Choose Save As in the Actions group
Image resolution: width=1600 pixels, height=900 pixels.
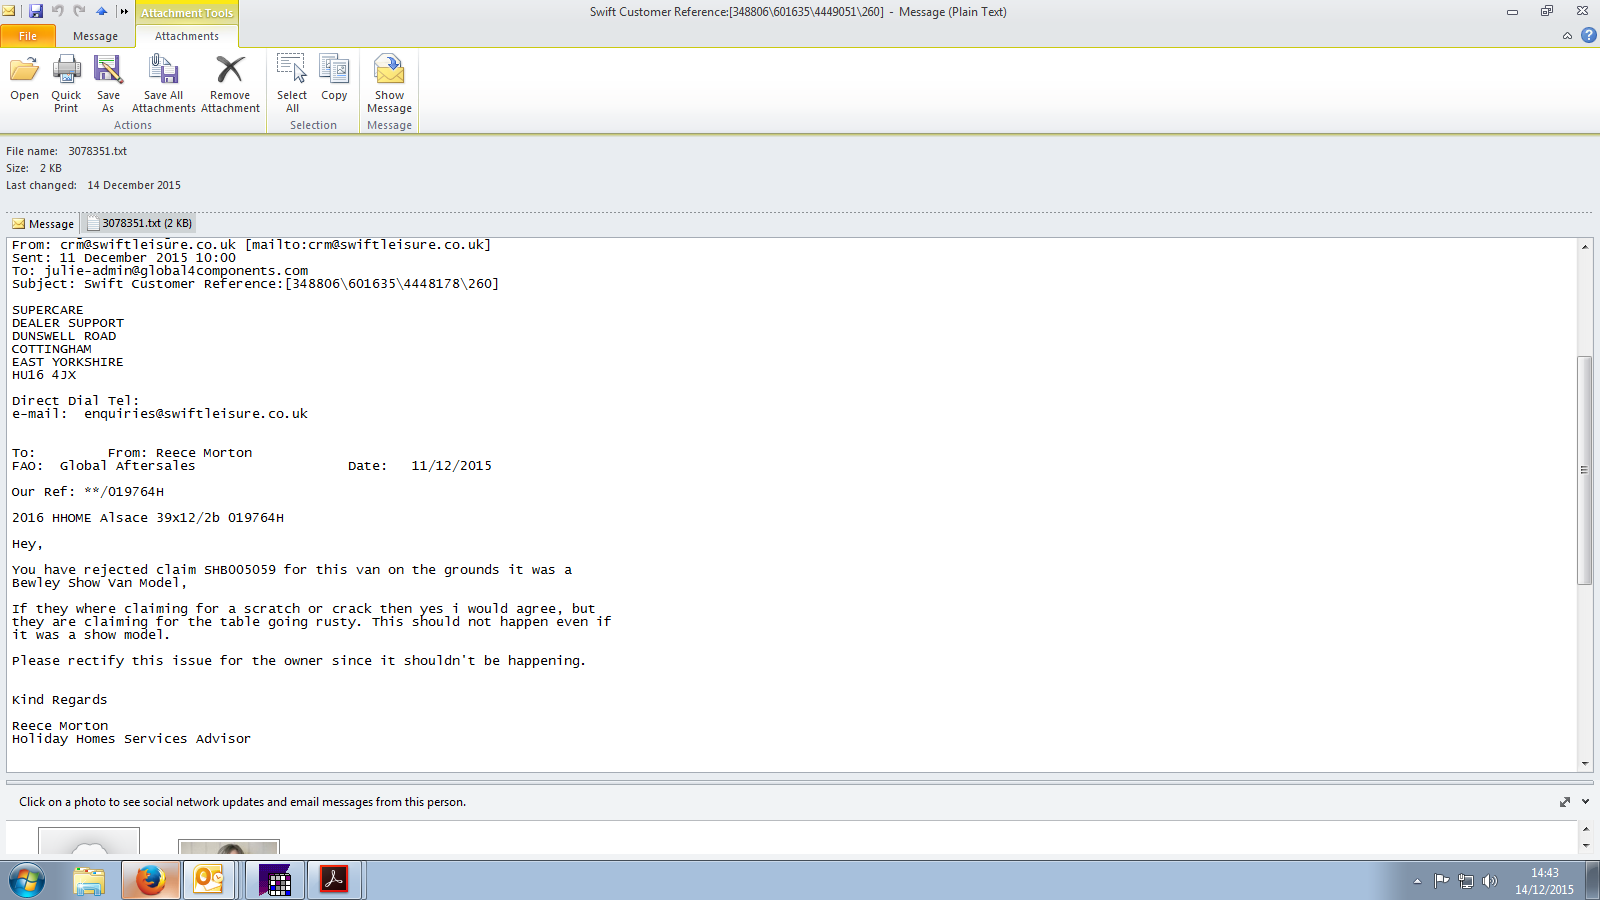tap(108, 84)
